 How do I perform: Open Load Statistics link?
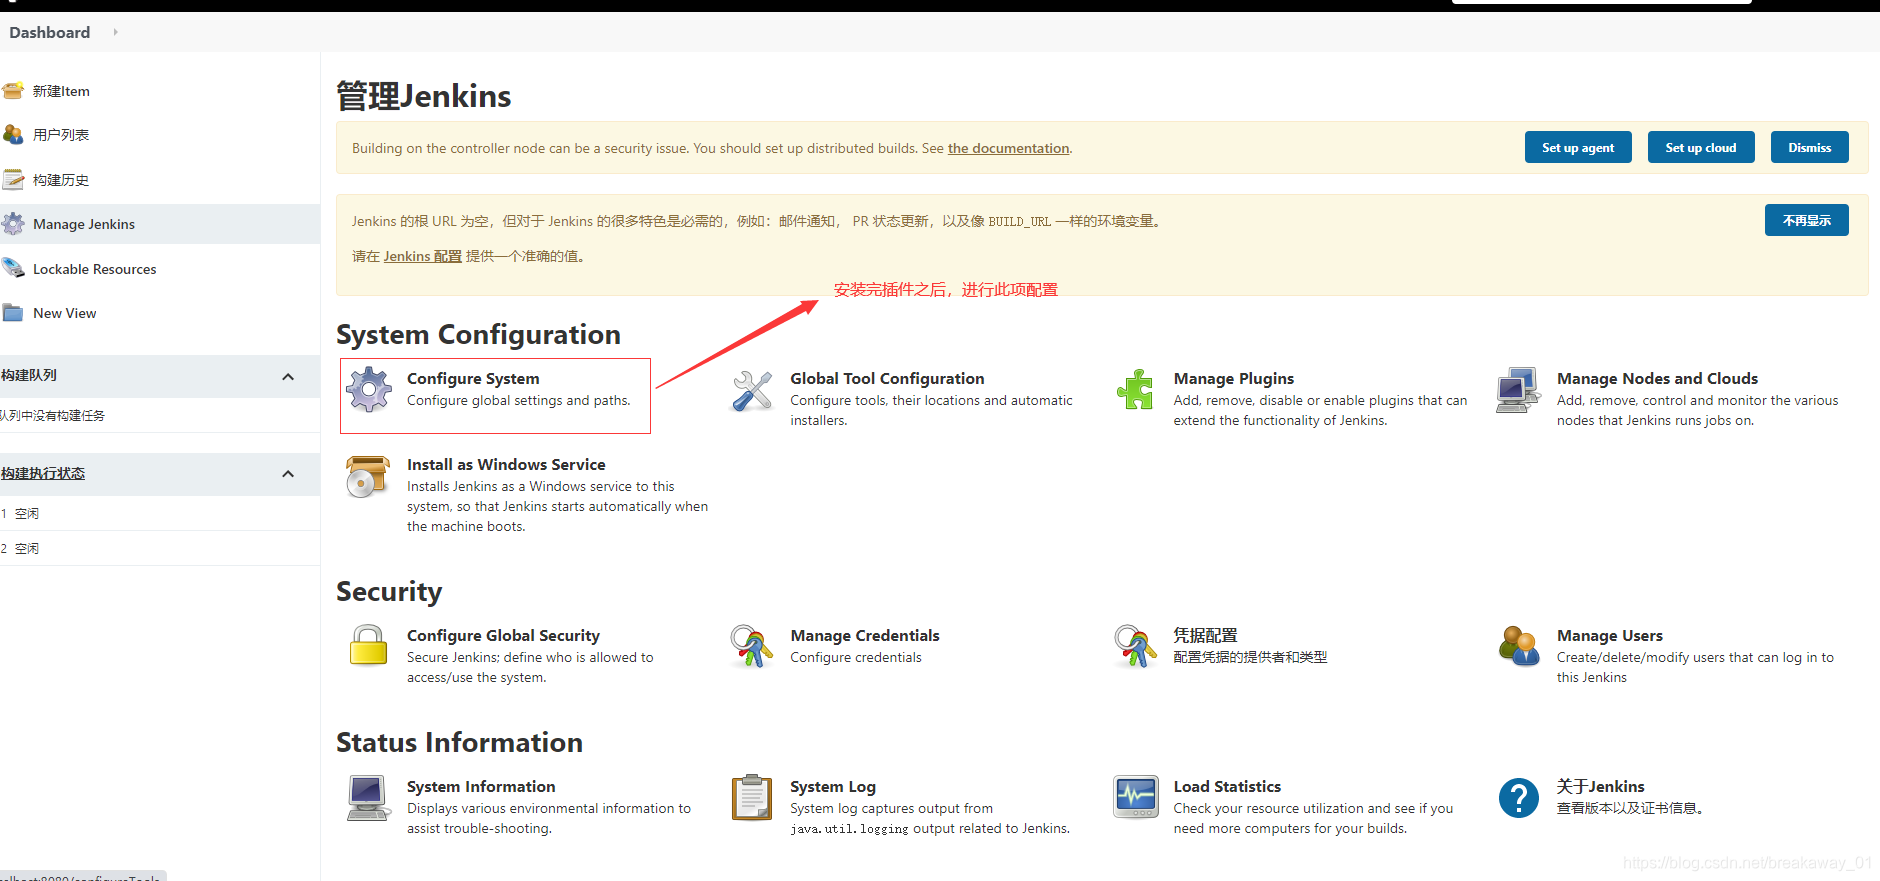point(1227,786)
